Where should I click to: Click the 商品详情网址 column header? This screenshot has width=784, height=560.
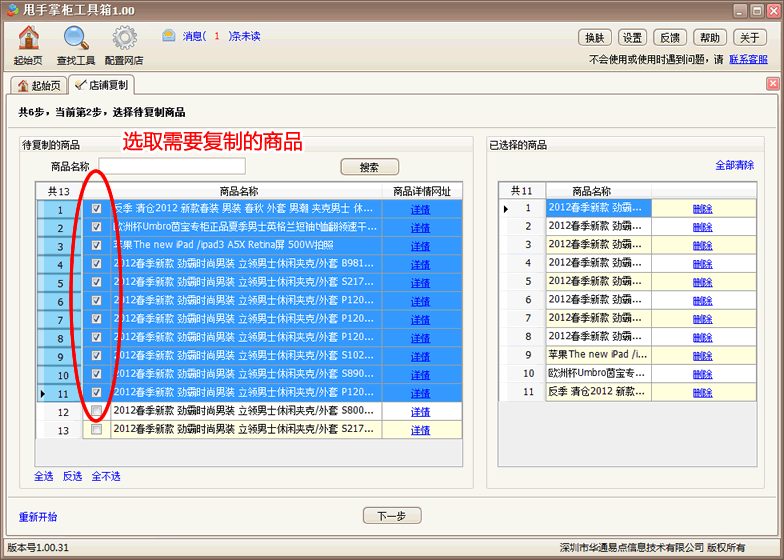point(422,191)
